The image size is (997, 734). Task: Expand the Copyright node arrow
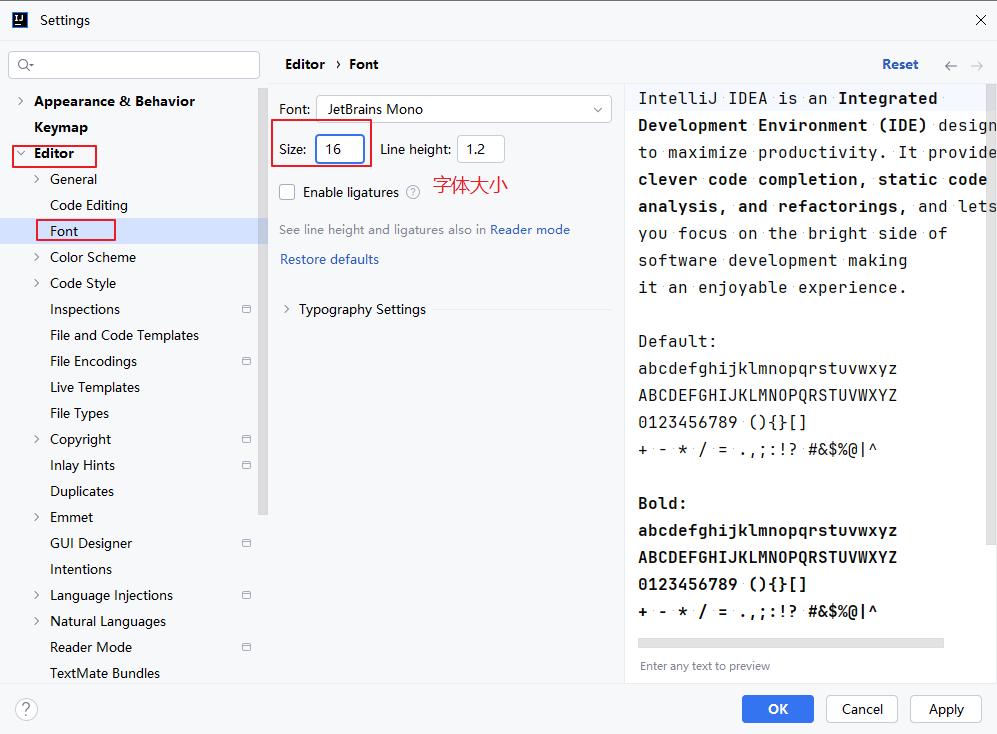tap(37, 439)
